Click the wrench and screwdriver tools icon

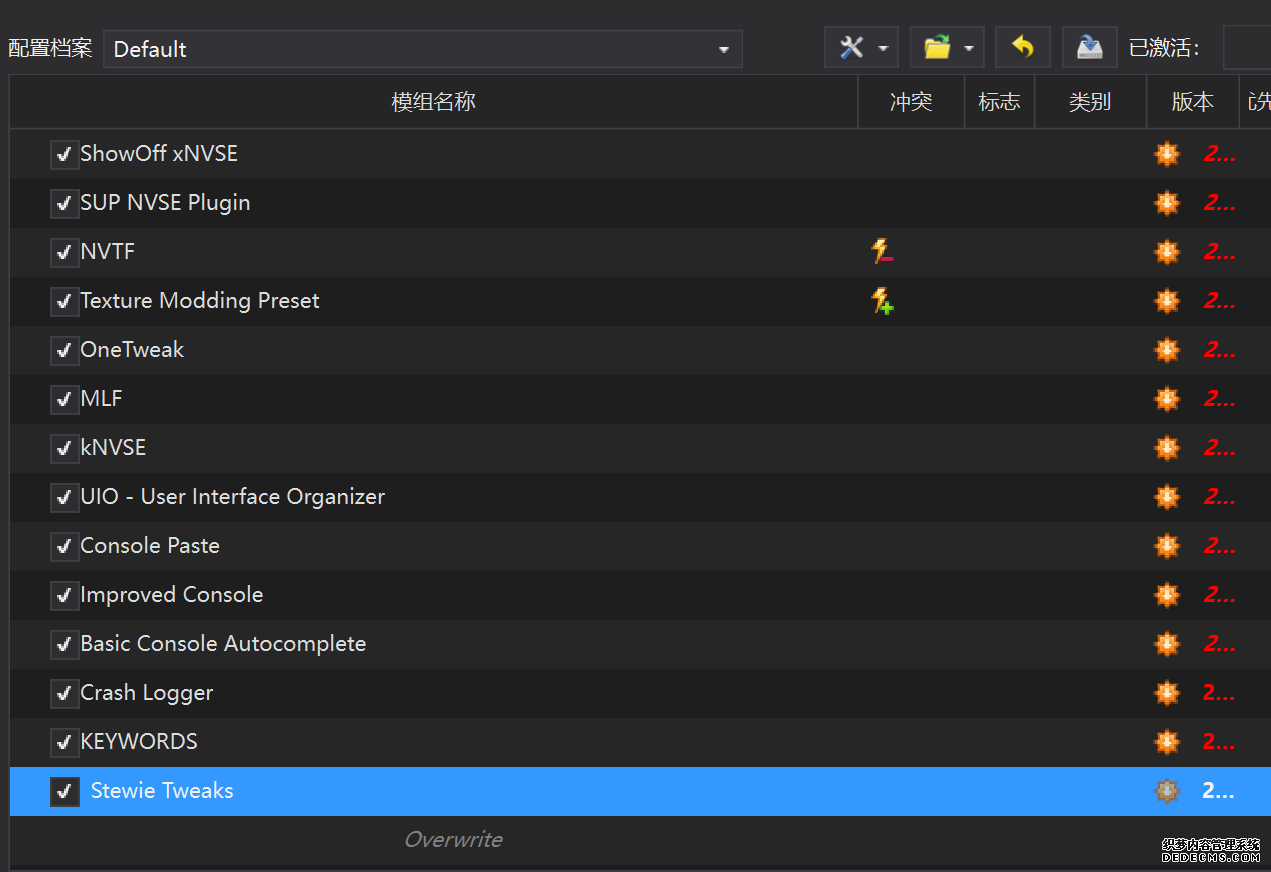point(851,48)
